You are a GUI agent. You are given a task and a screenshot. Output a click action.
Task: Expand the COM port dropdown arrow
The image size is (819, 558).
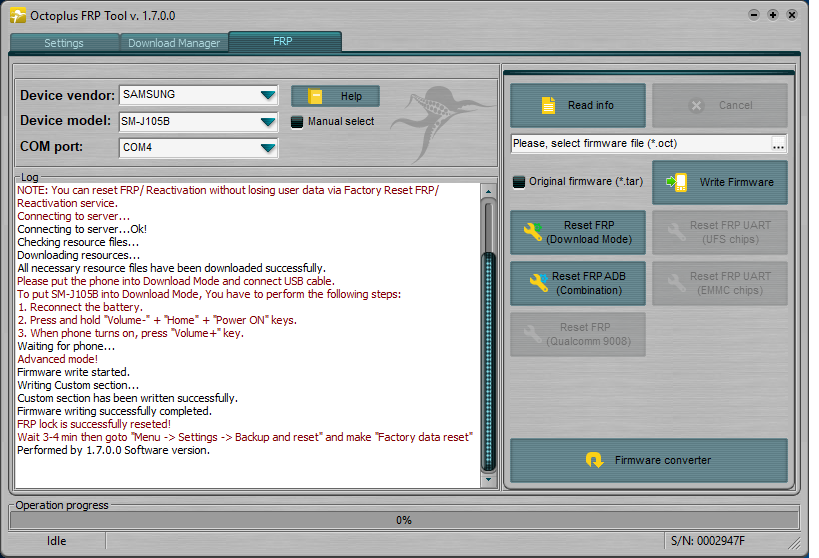pos(268,148)
